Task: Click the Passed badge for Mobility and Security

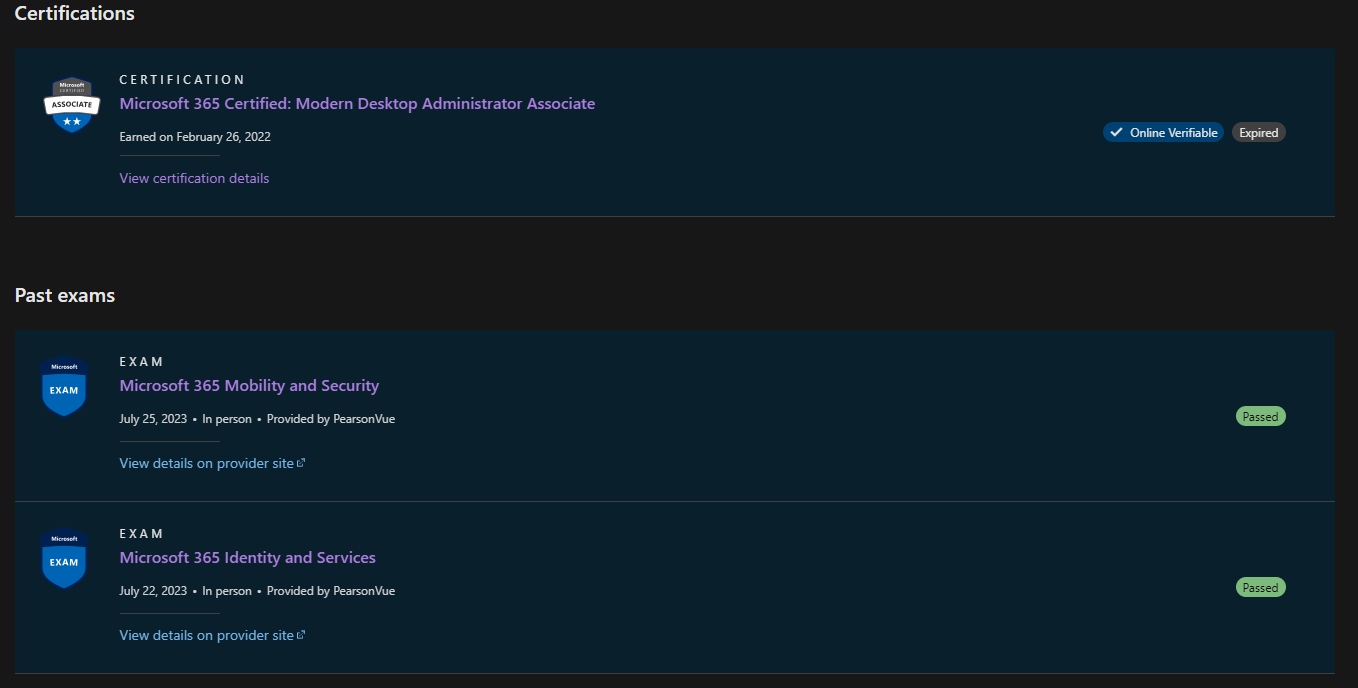Action: (x=1260, y=416)
